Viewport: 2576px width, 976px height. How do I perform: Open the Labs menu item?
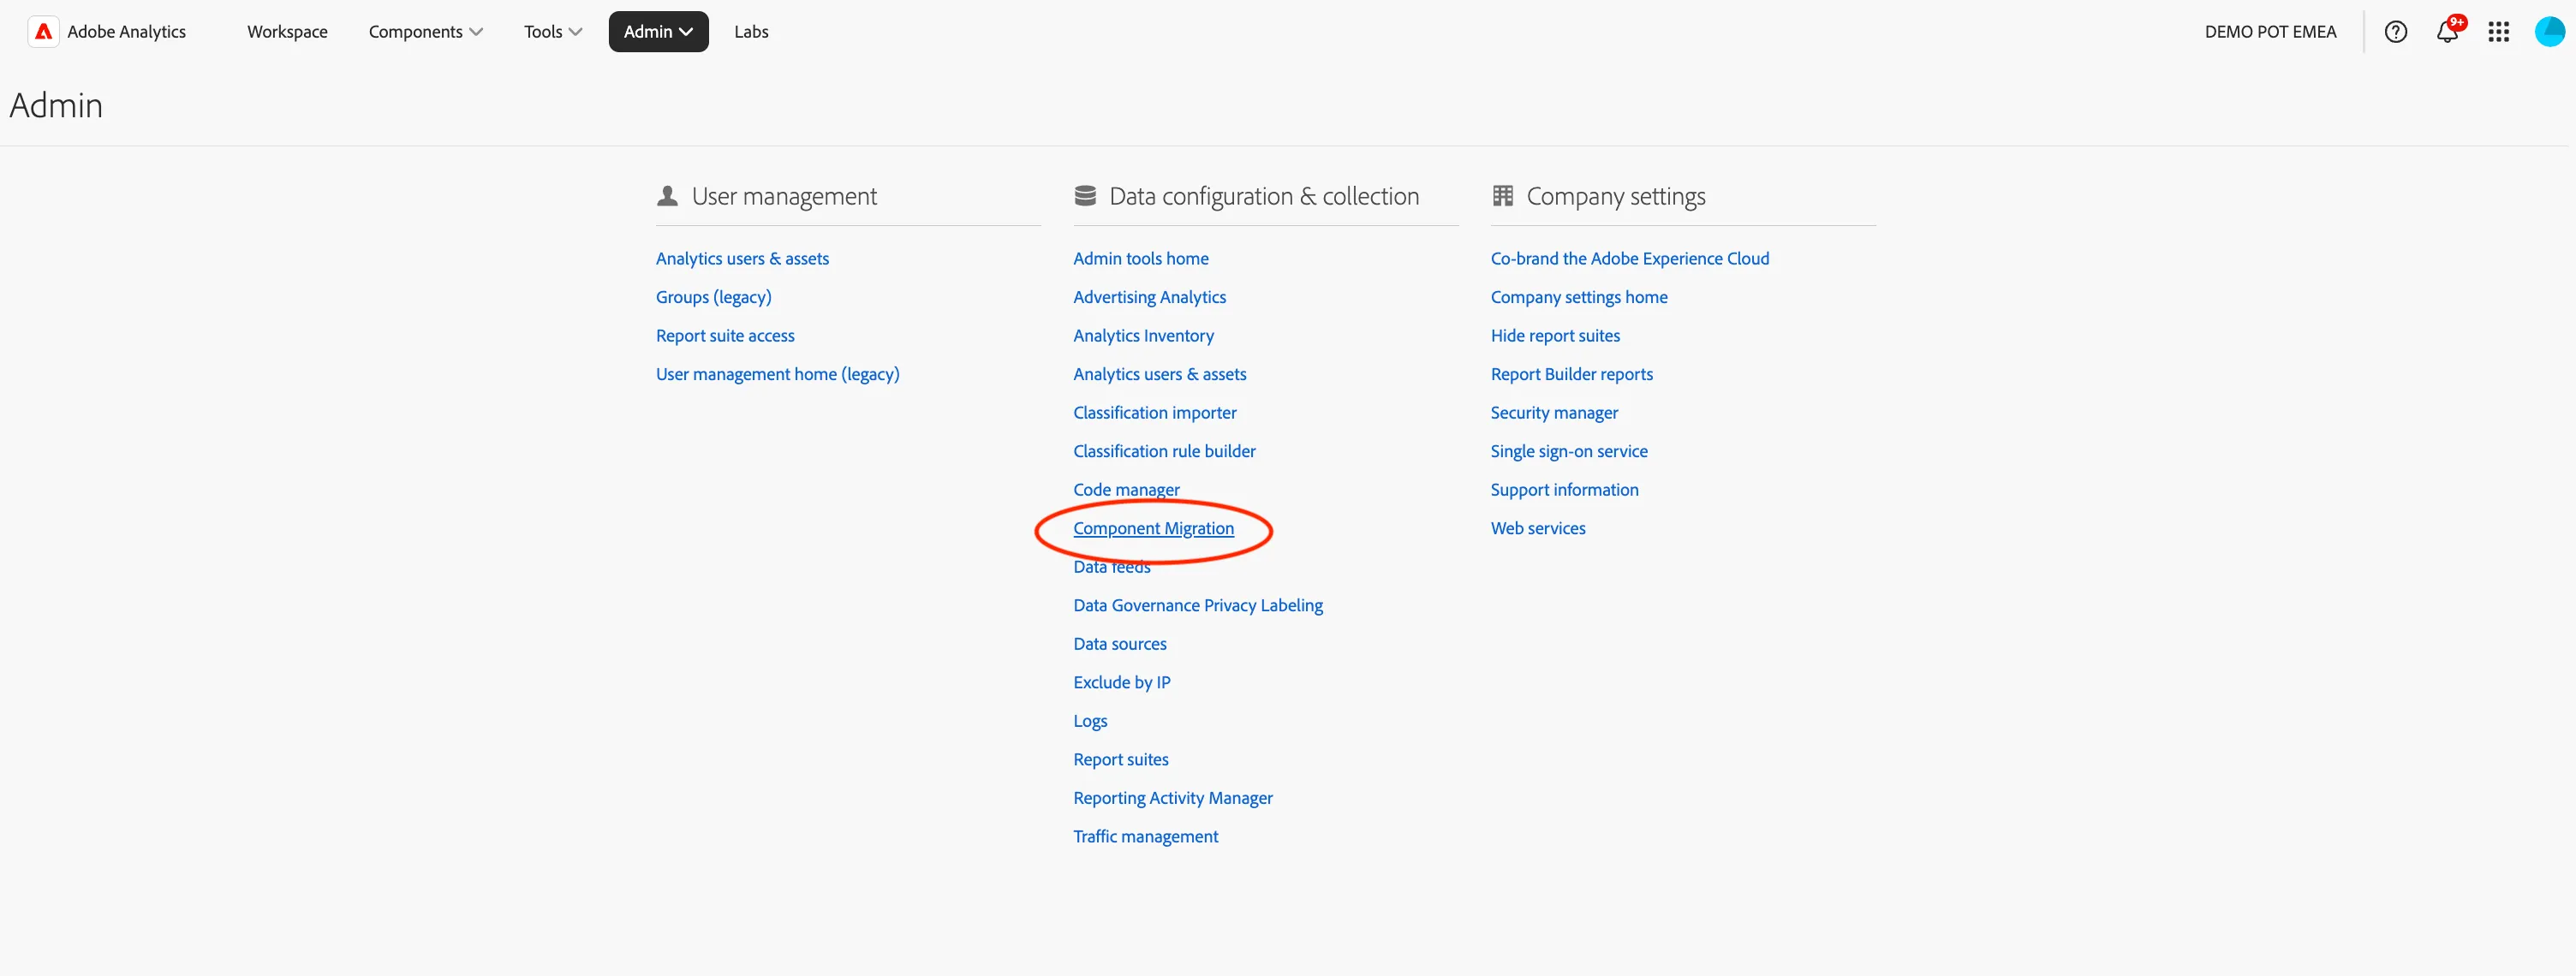[x=751, y=32]
